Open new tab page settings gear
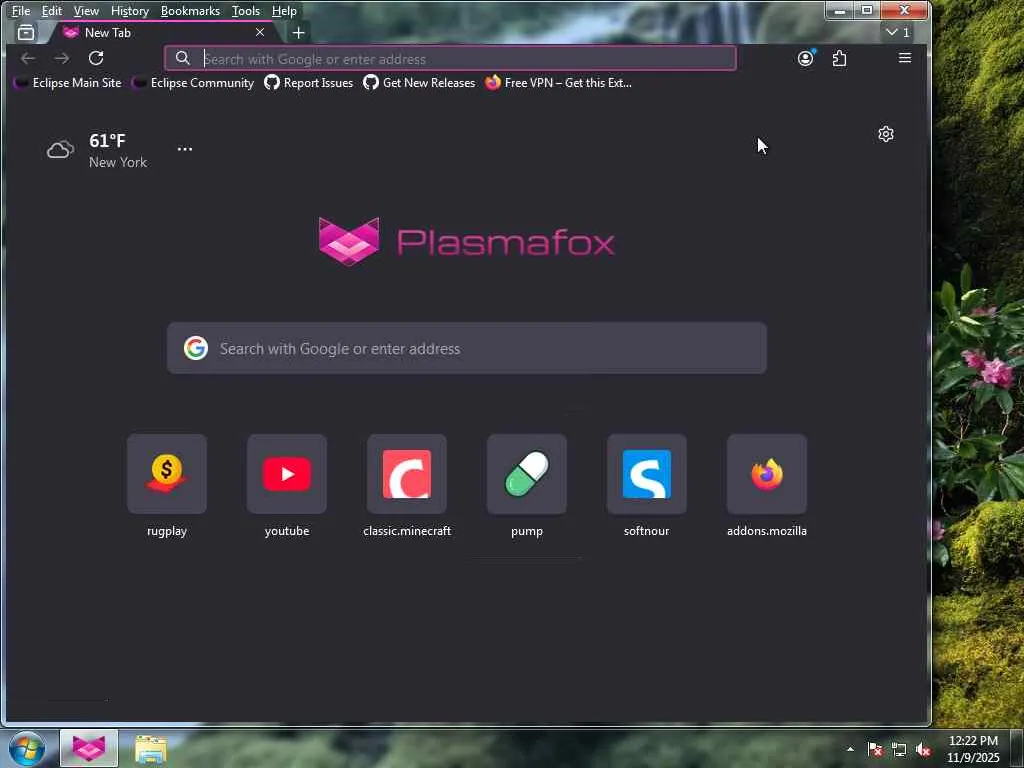 886,134
